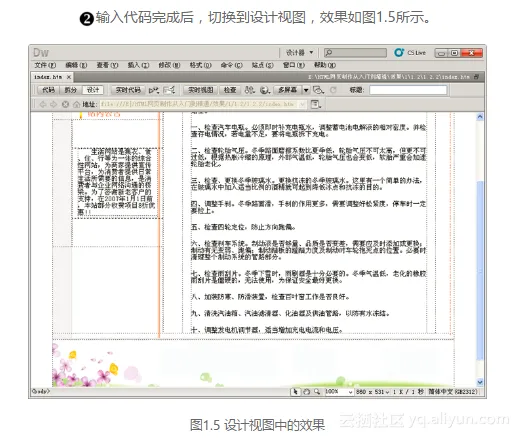Toggle 实时视图 (Live View) button
The image size is (520, 439).
click(200, 90)
